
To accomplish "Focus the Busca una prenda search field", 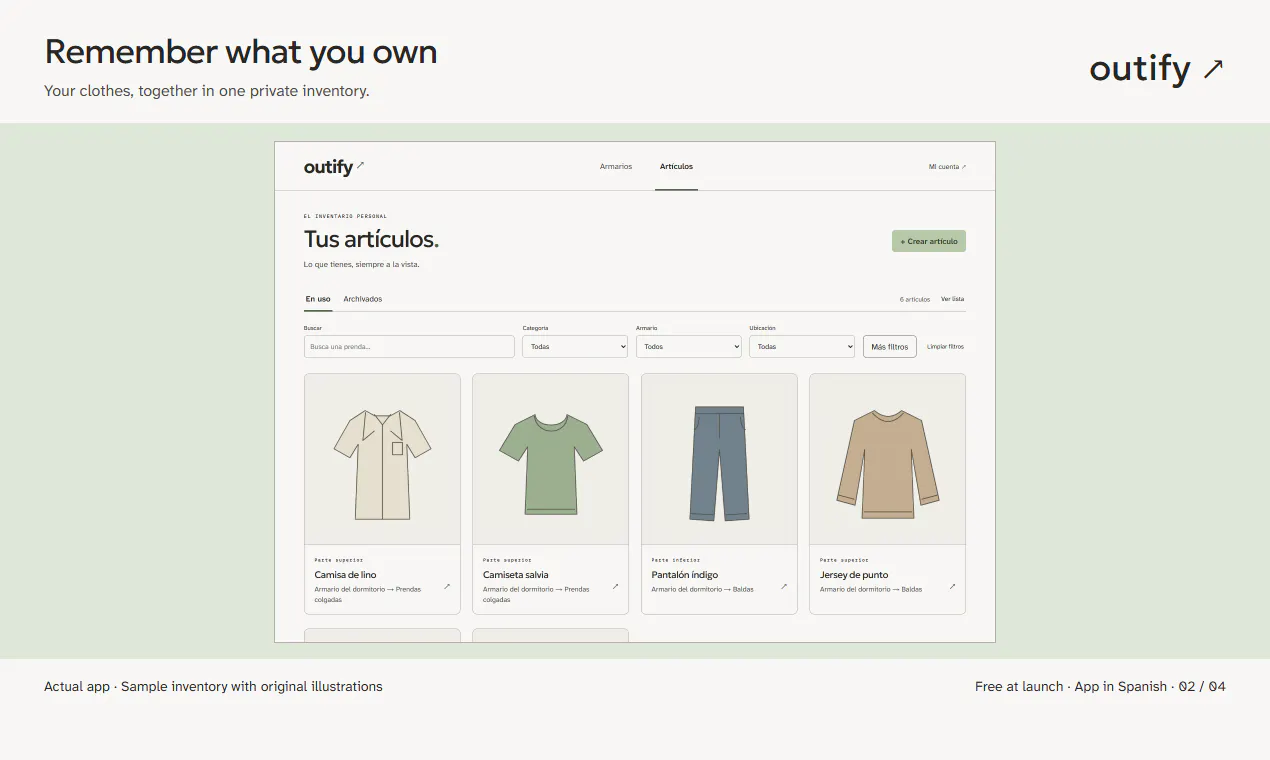I will pos(409,346).
